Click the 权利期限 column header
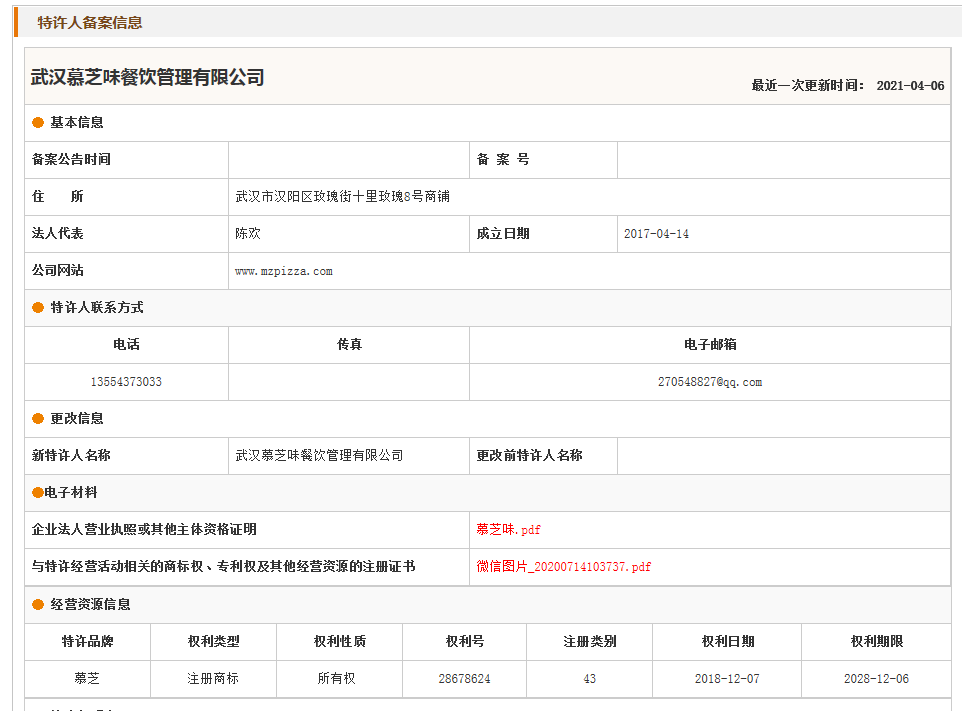The image size is (962, 711). pos(876,642)
